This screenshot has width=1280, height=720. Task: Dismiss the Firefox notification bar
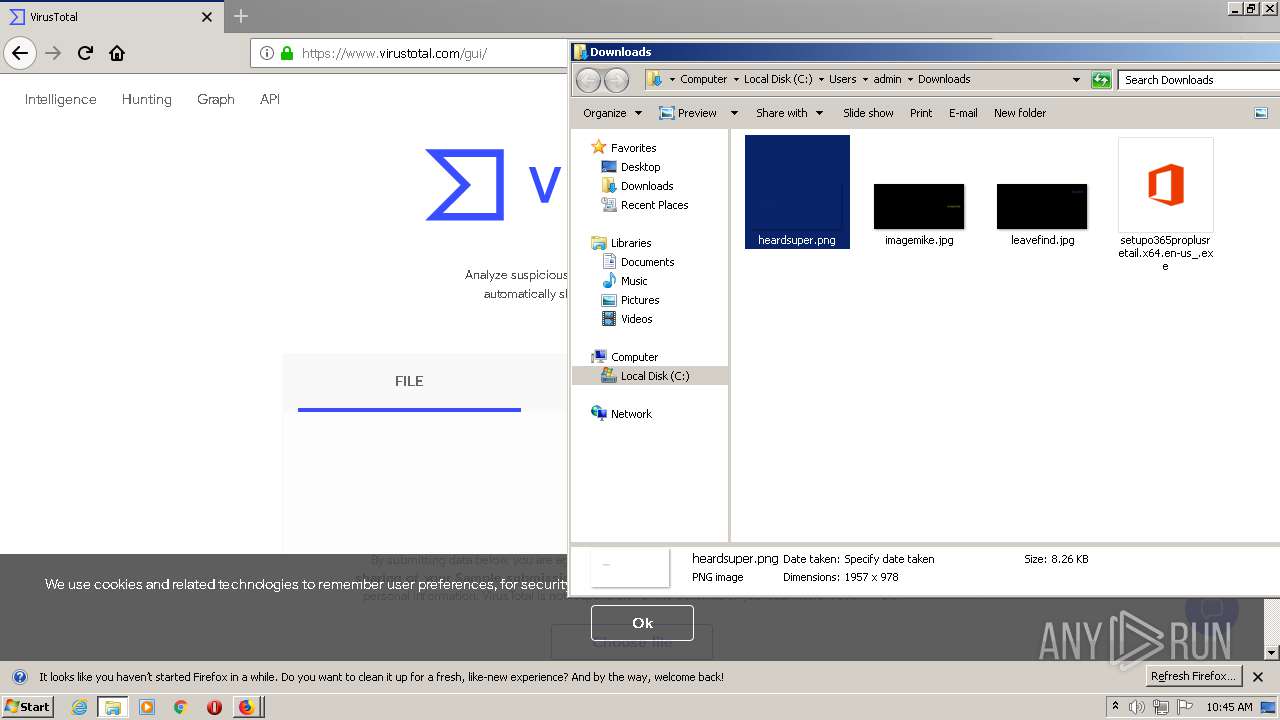[1258, 677]
